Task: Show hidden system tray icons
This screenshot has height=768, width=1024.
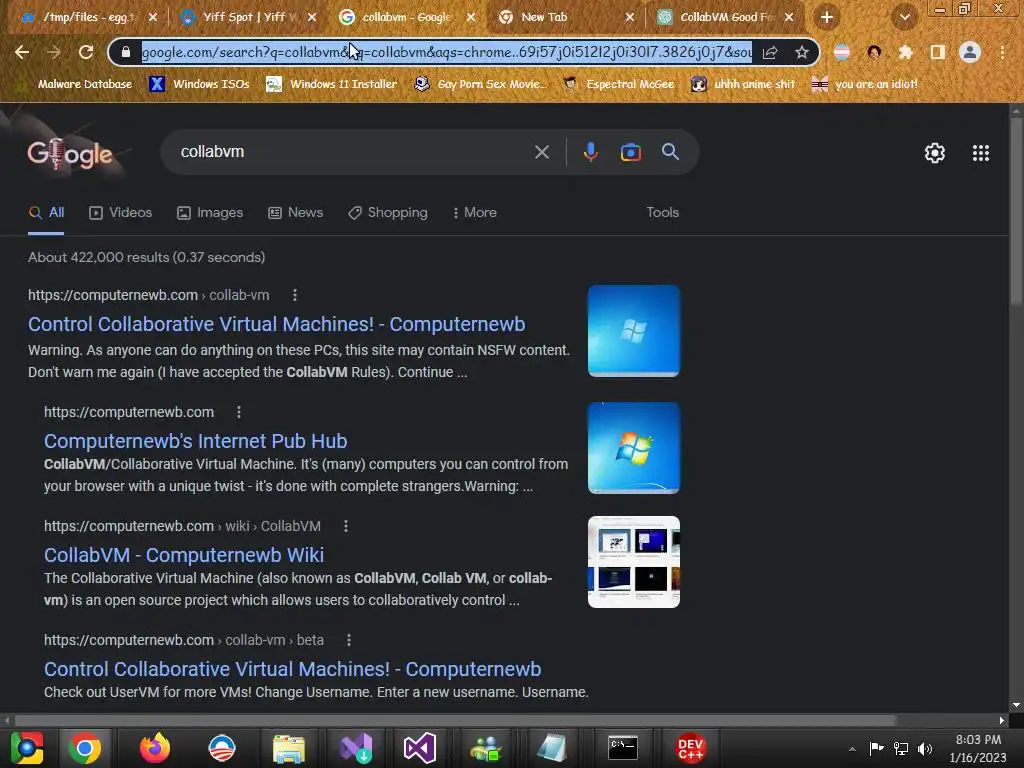Action: tap(852, 749)
